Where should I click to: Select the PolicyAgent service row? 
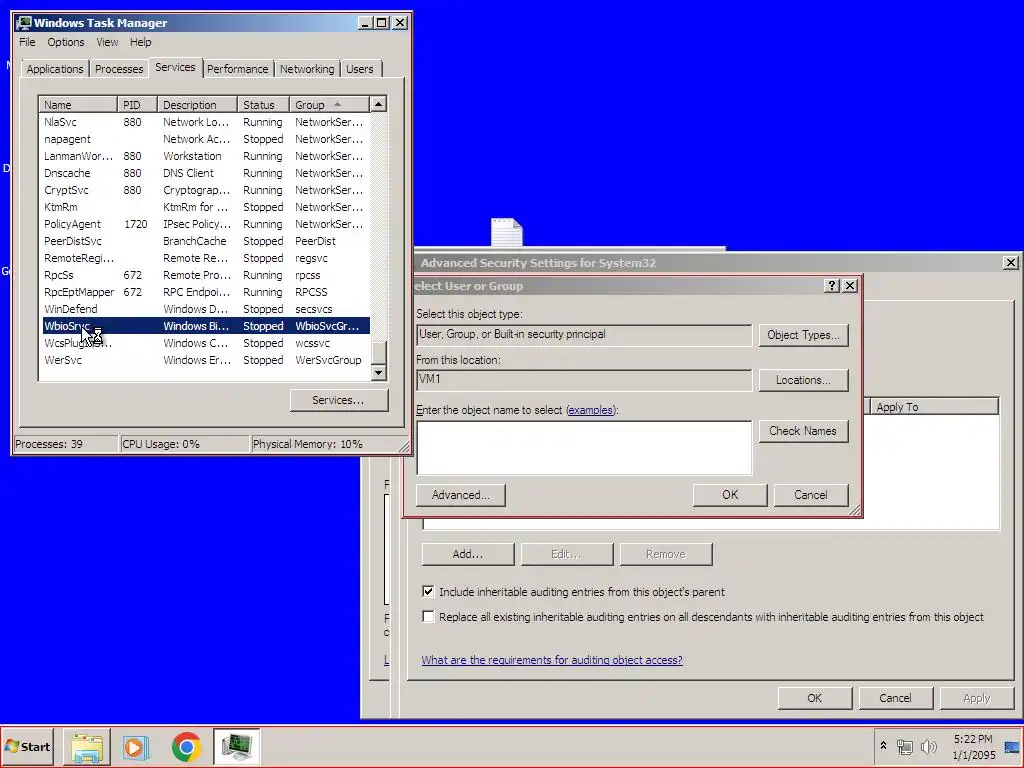click(x=206, y=224)
